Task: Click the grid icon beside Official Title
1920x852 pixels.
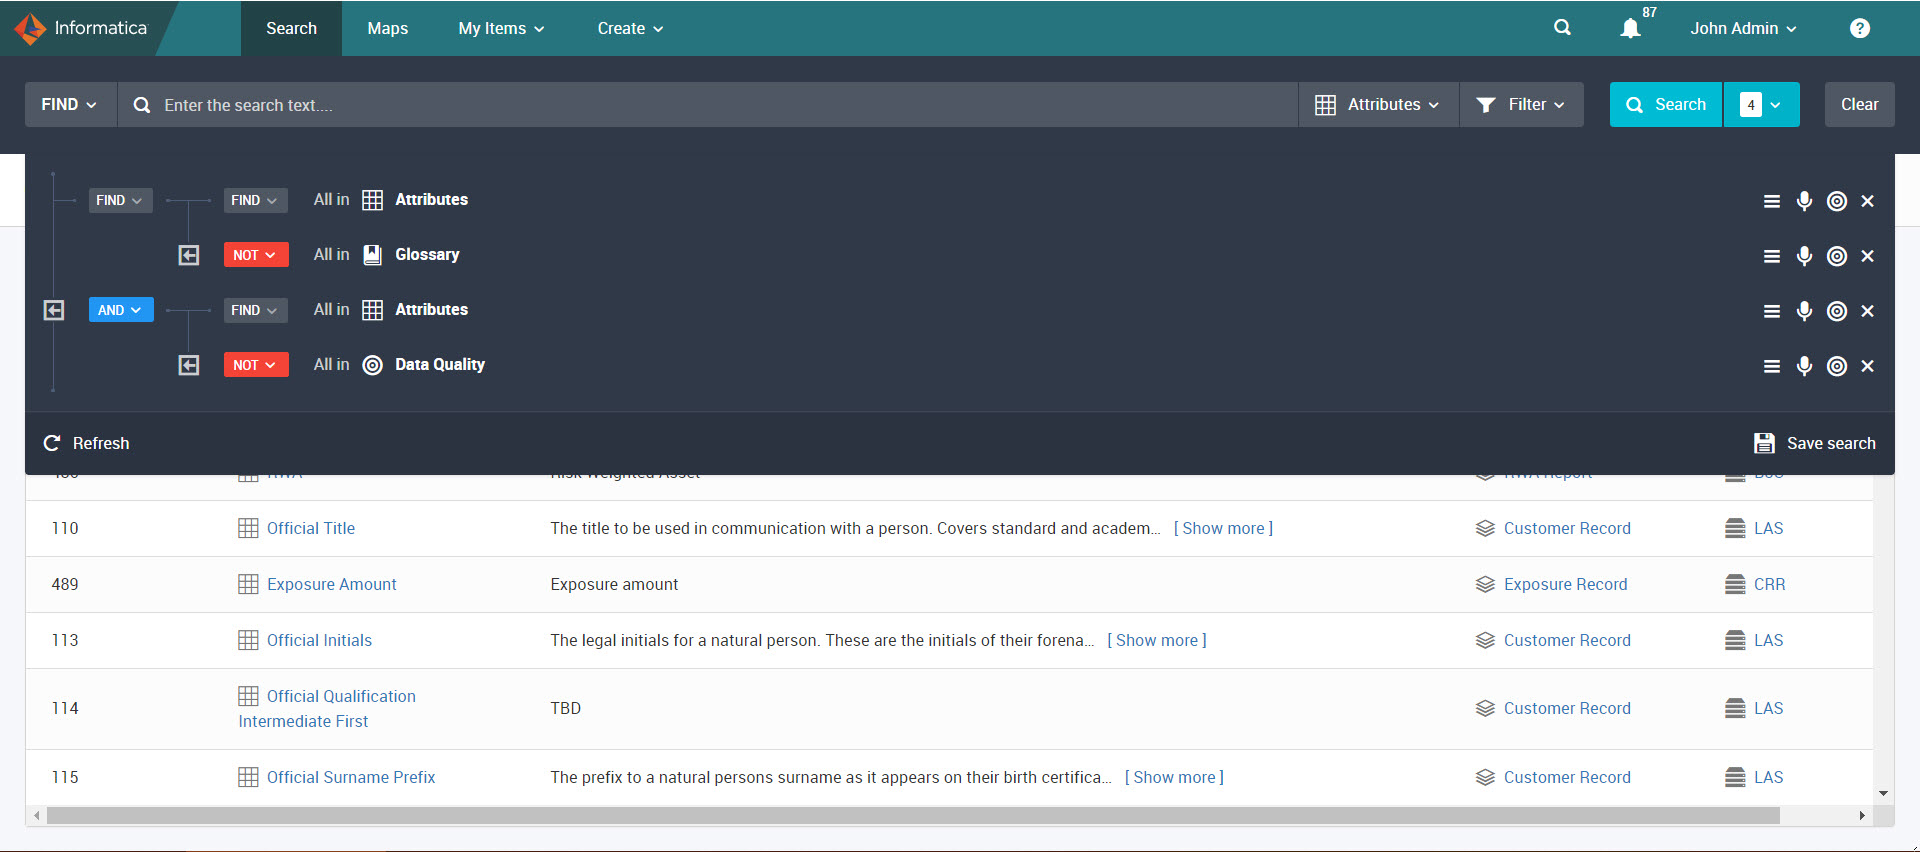Action: (x=248, y=528)
